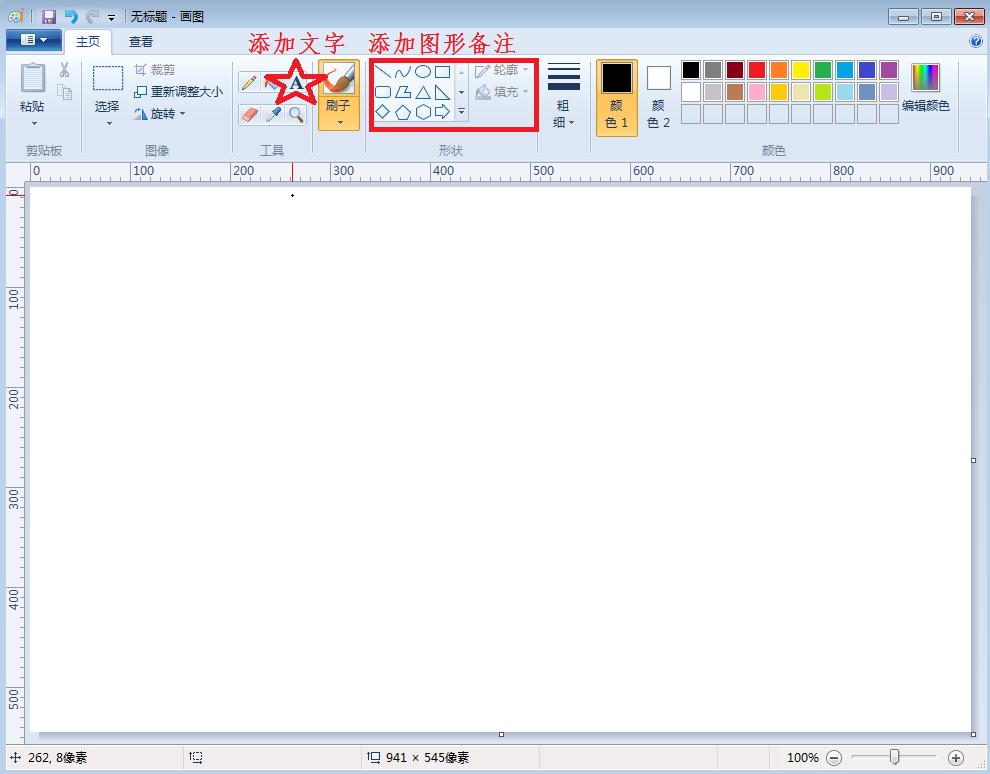
Task: Open the Paint application menu
Action: pos(33,39)
